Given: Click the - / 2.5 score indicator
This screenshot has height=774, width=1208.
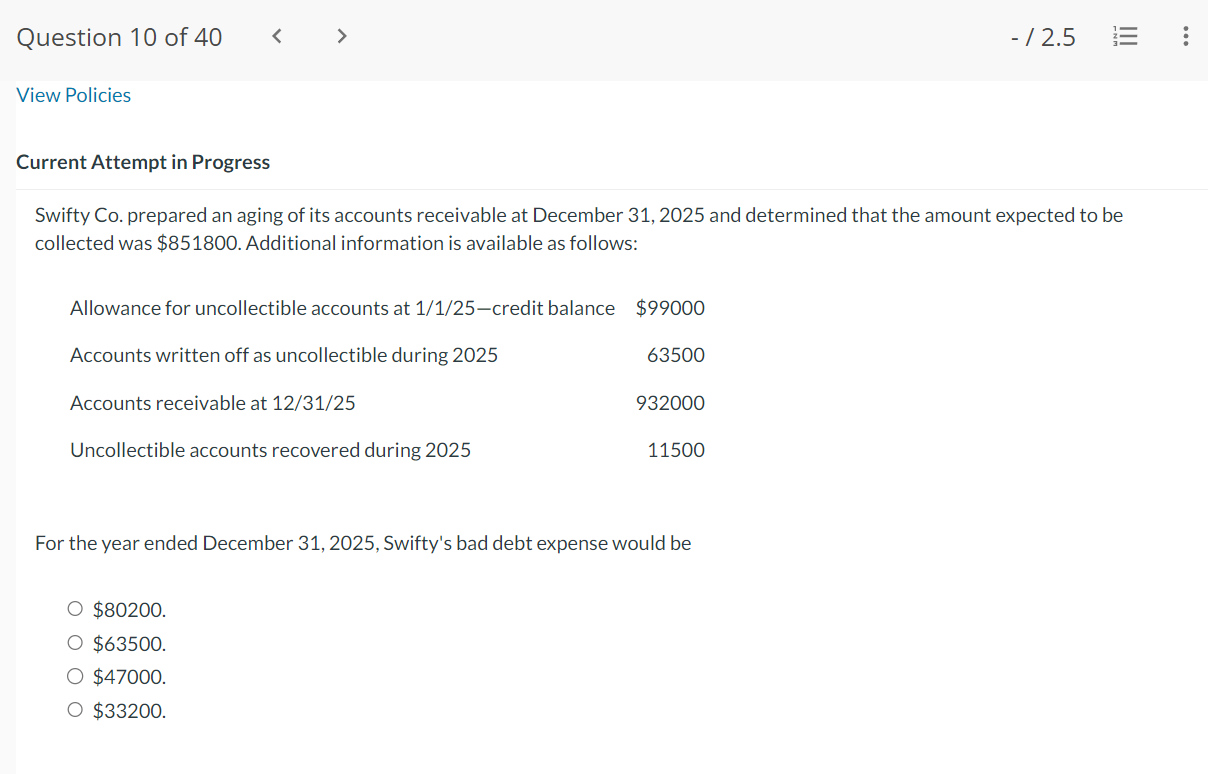Looking at the screenshot, I should (x=1043, y=36).
